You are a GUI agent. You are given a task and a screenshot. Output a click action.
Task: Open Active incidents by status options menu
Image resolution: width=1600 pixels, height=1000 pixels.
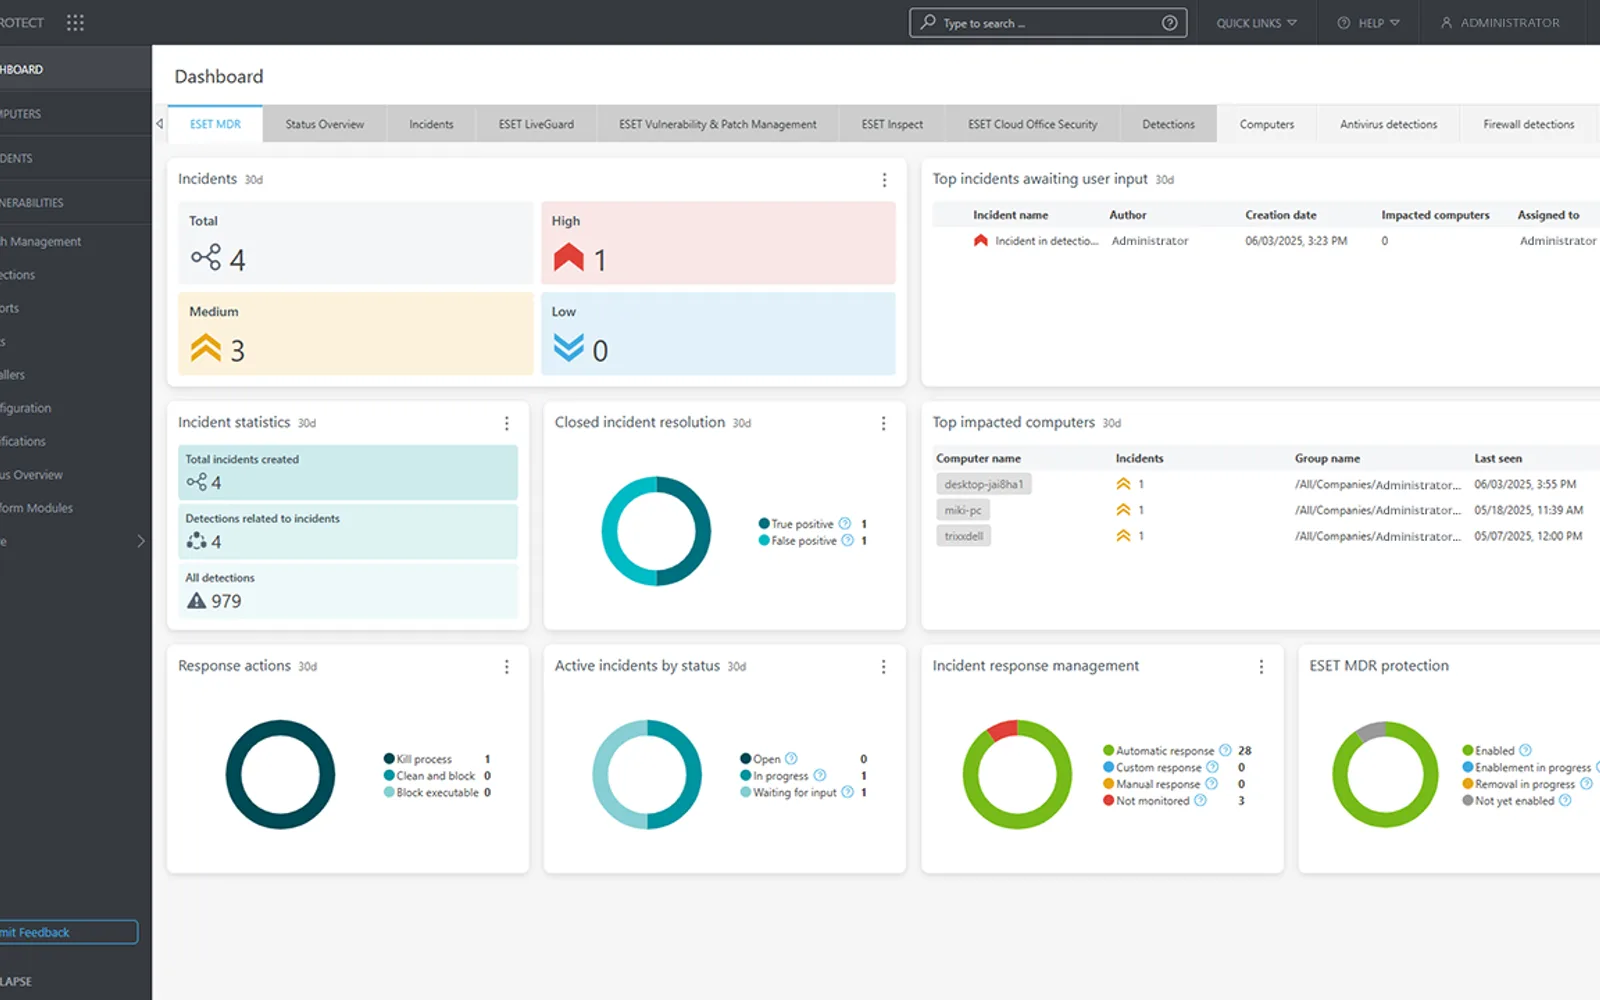pyautogui.click(x=884, y=666)
